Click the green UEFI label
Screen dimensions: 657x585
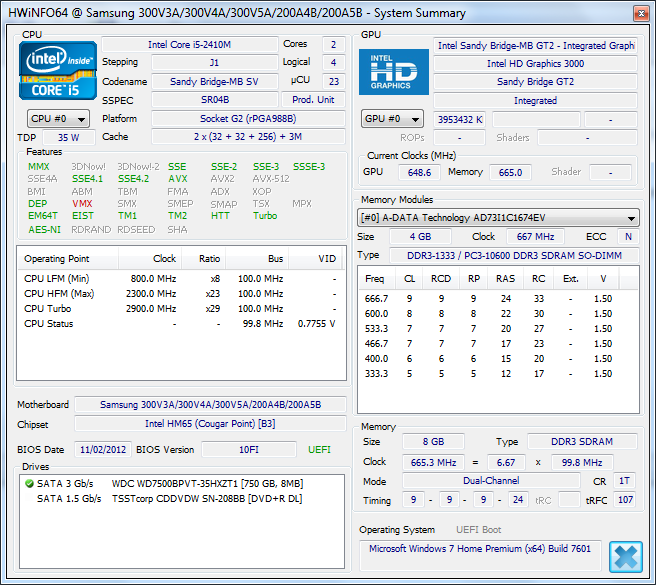point(319,450)
